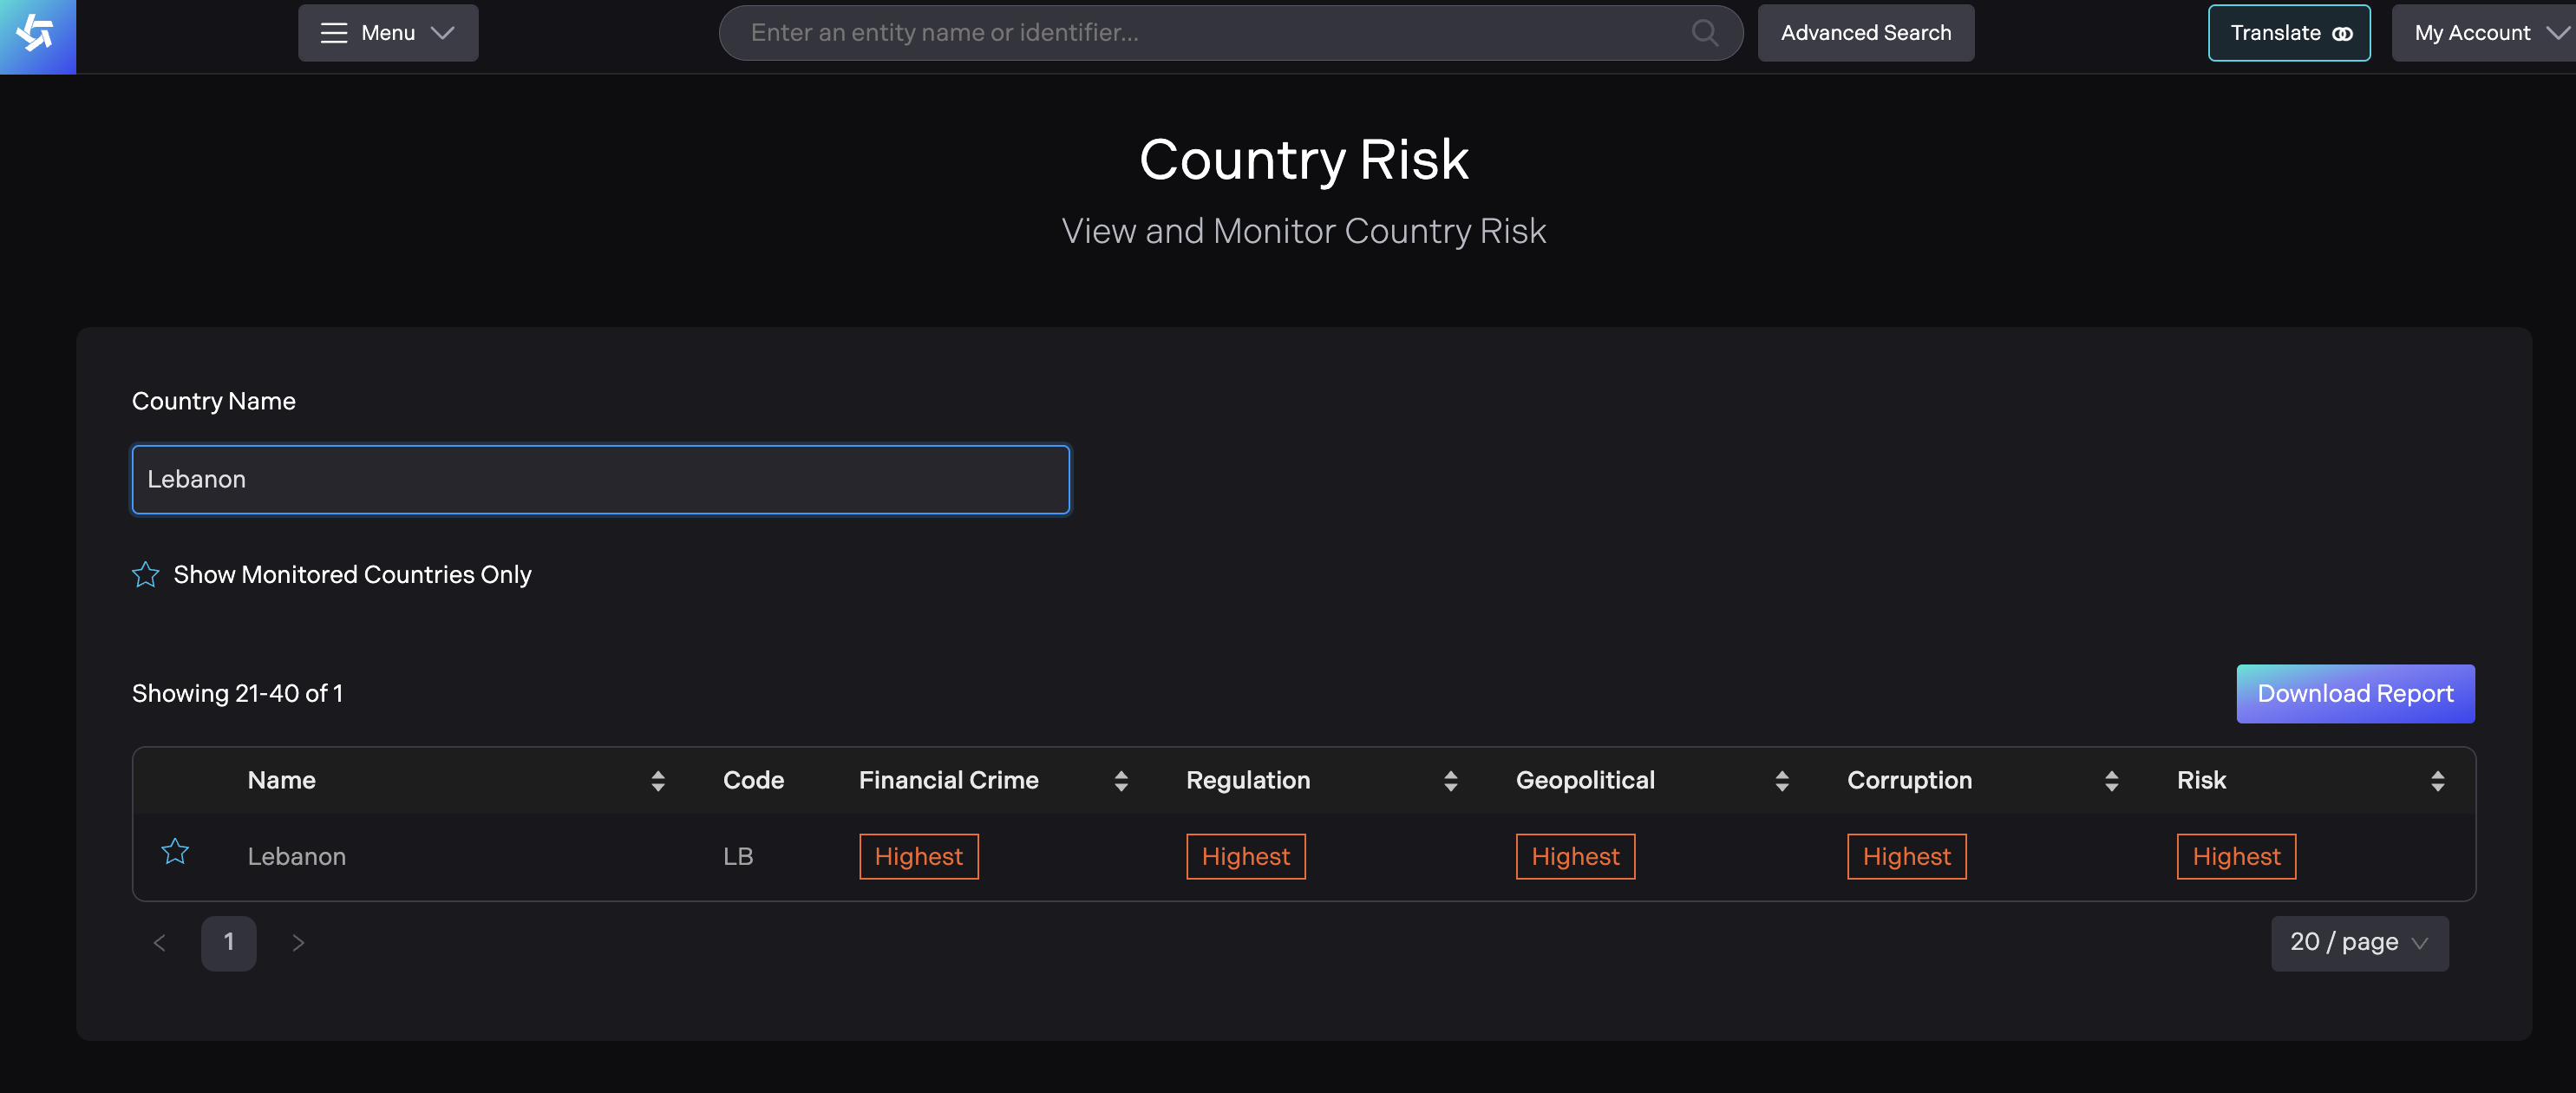Image resolution: width=2576 pixels, height=1093 pixels.
Task: Click the Country Name input field
Action: (600, 480)
